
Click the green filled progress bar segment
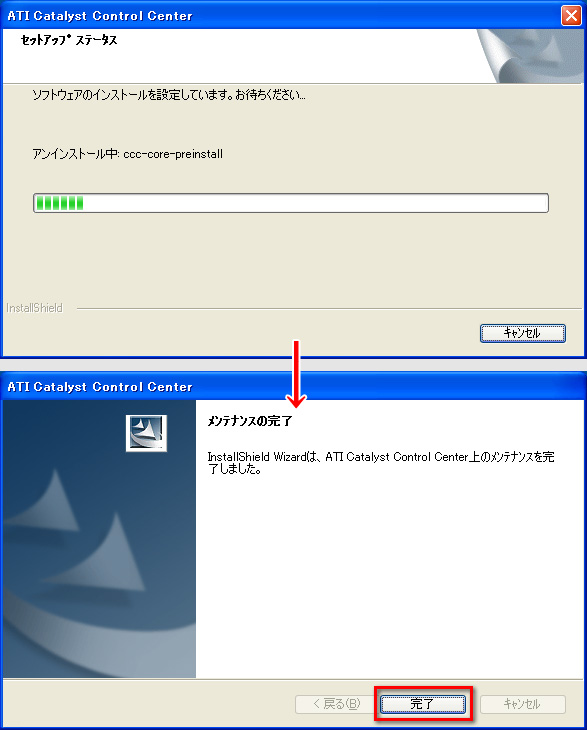tap(60, 203)
